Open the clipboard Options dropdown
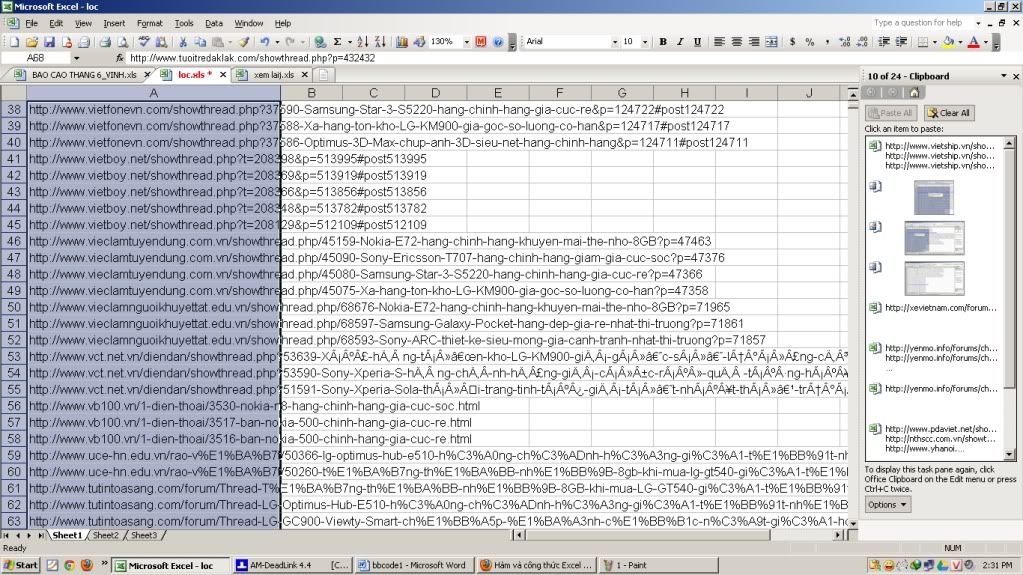1023x575 pixels. (x=888, y=504)
